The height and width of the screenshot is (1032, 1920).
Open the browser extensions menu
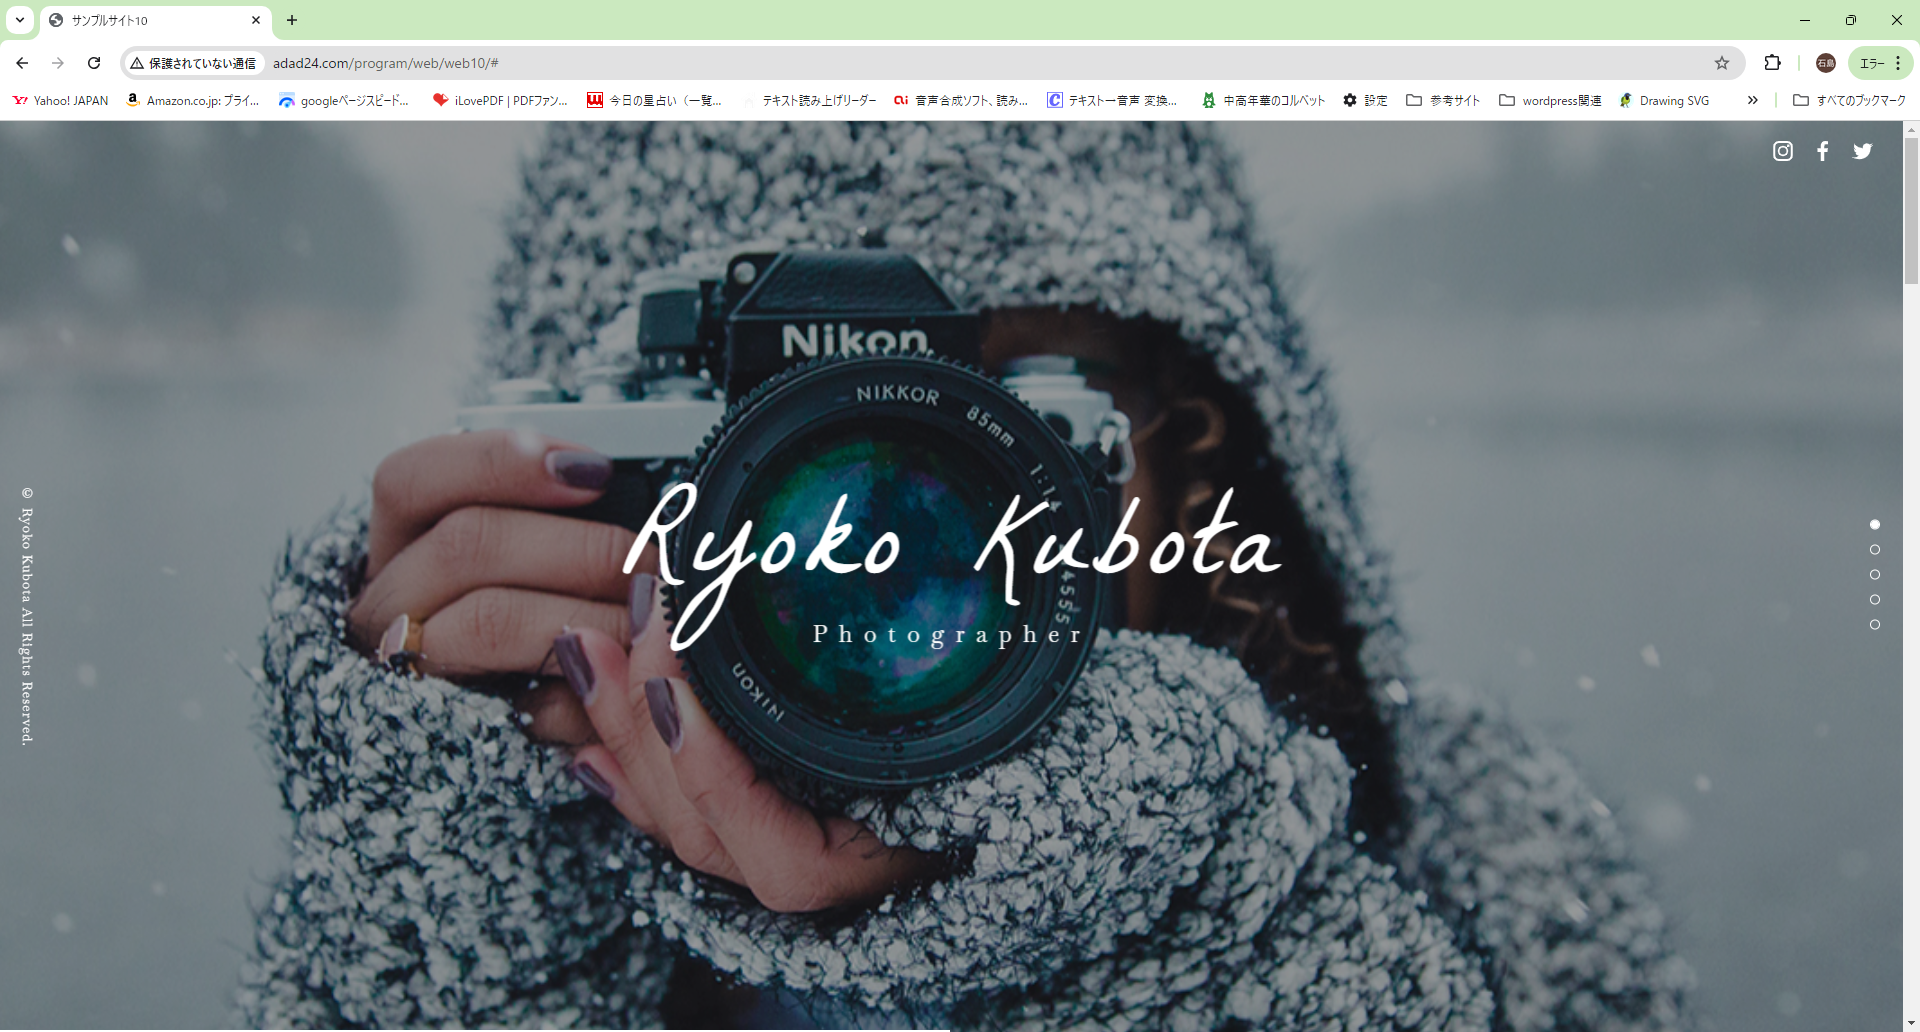[1772, 63]
